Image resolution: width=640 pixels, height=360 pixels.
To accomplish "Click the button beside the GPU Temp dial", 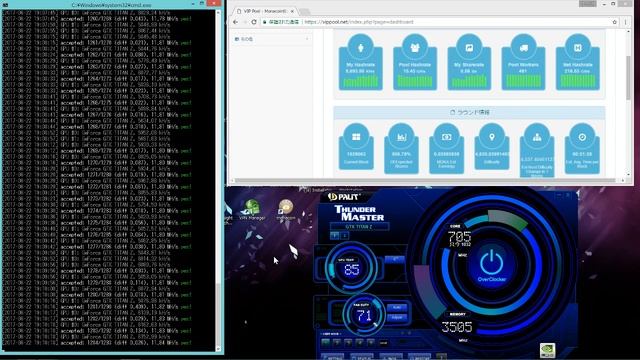I will click(394, 260).
